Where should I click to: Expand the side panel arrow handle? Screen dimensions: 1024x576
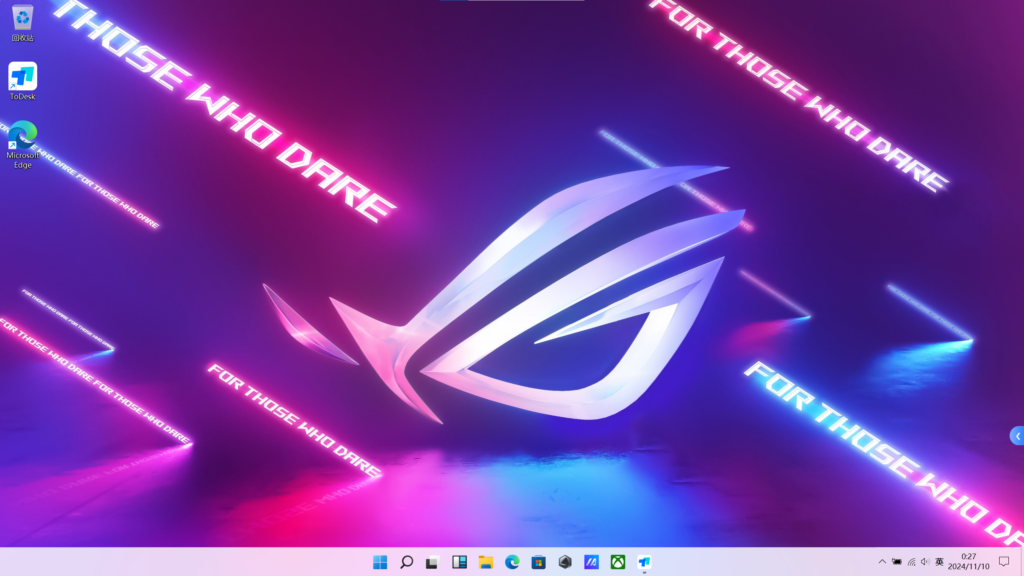tap(1017, 436)
